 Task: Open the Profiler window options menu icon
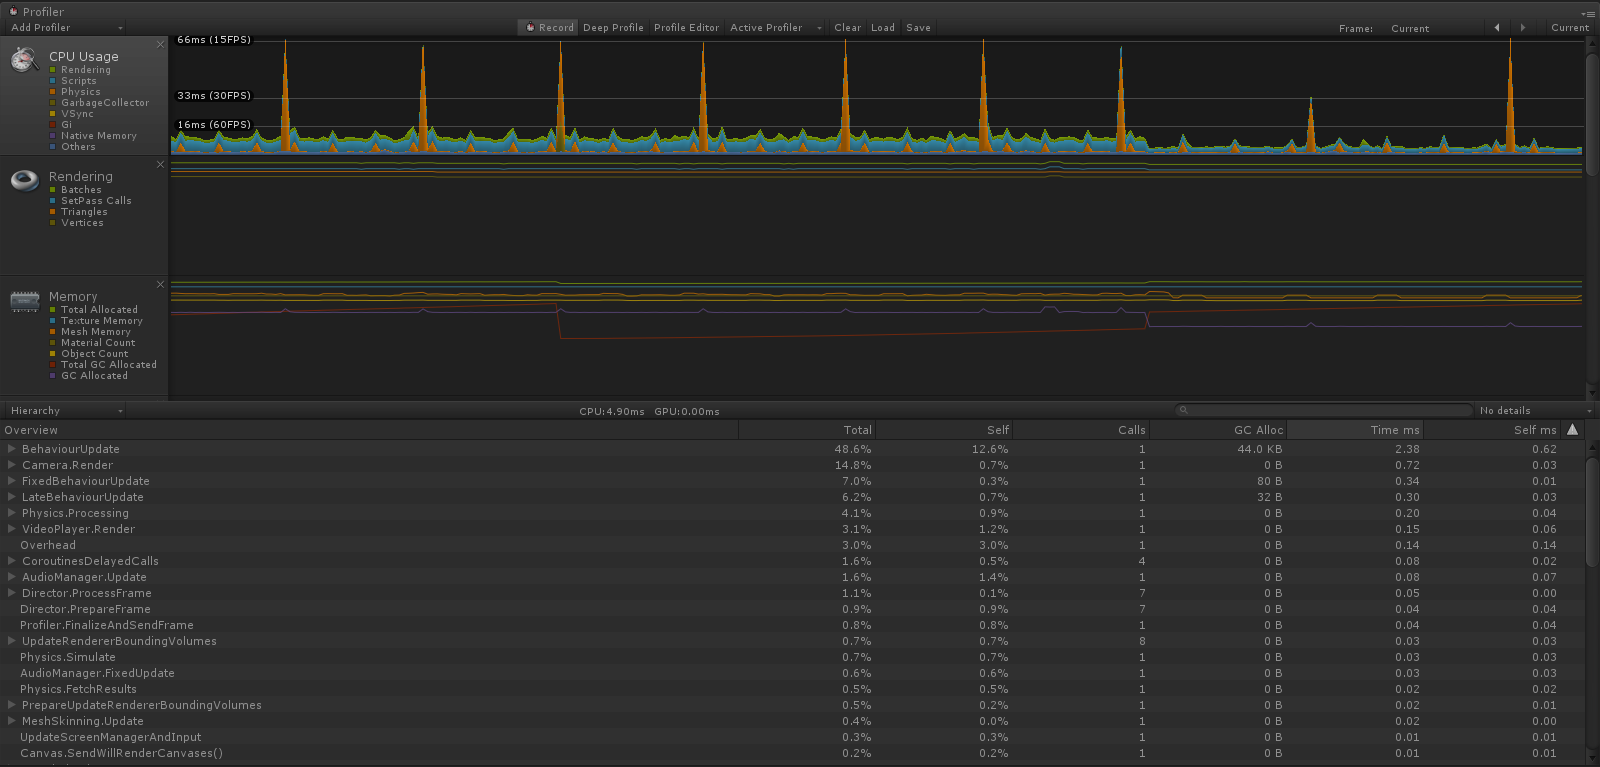click(x=1590, y=13)
